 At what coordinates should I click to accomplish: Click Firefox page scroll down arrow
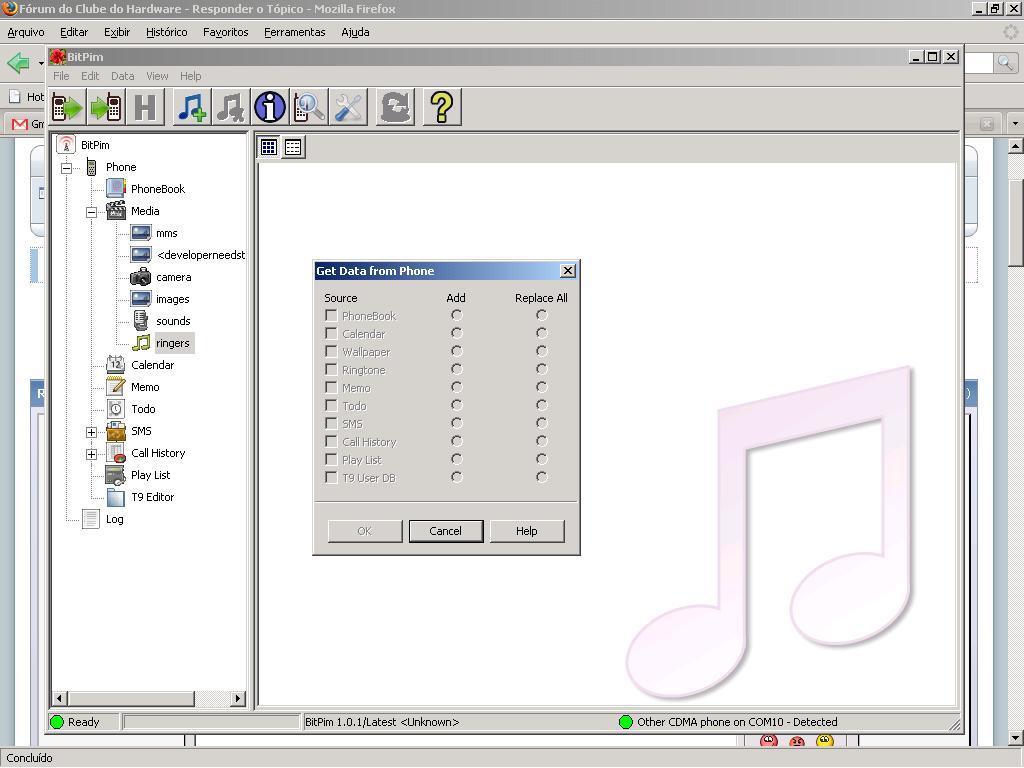pos(1015,739)
